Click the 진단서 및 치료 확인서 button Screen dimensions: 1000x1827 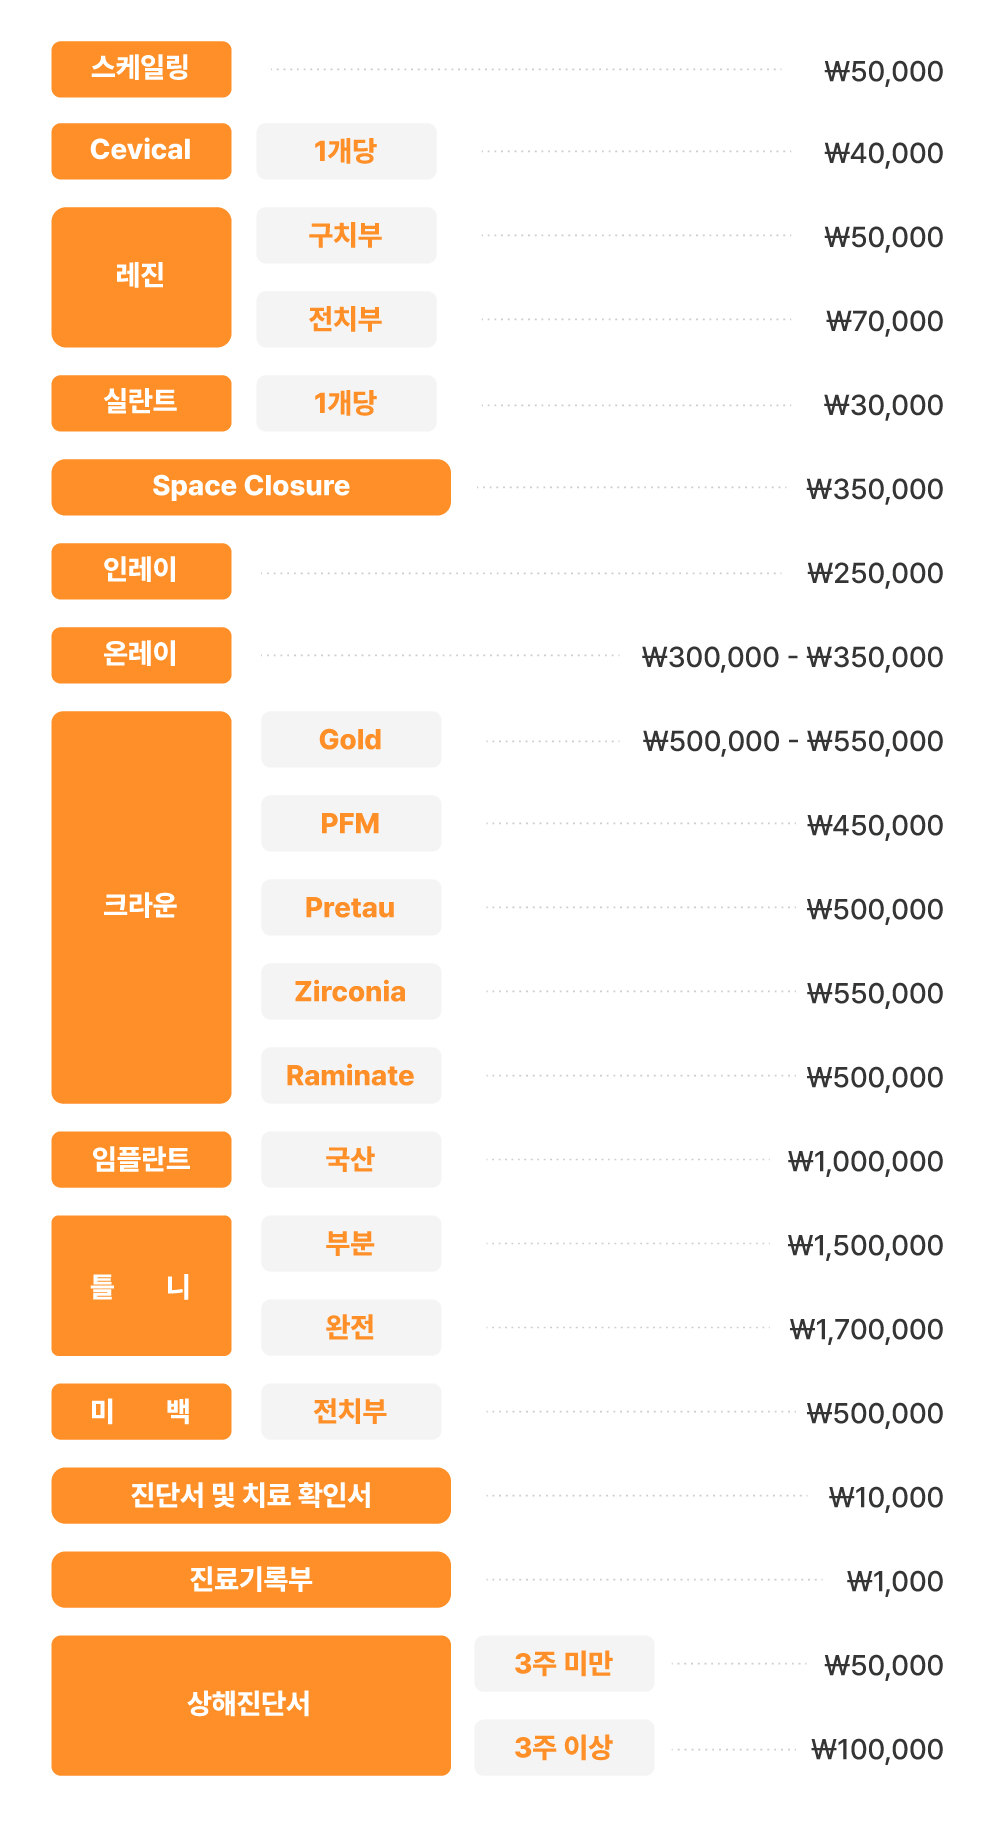click(x=251, y=1495)
